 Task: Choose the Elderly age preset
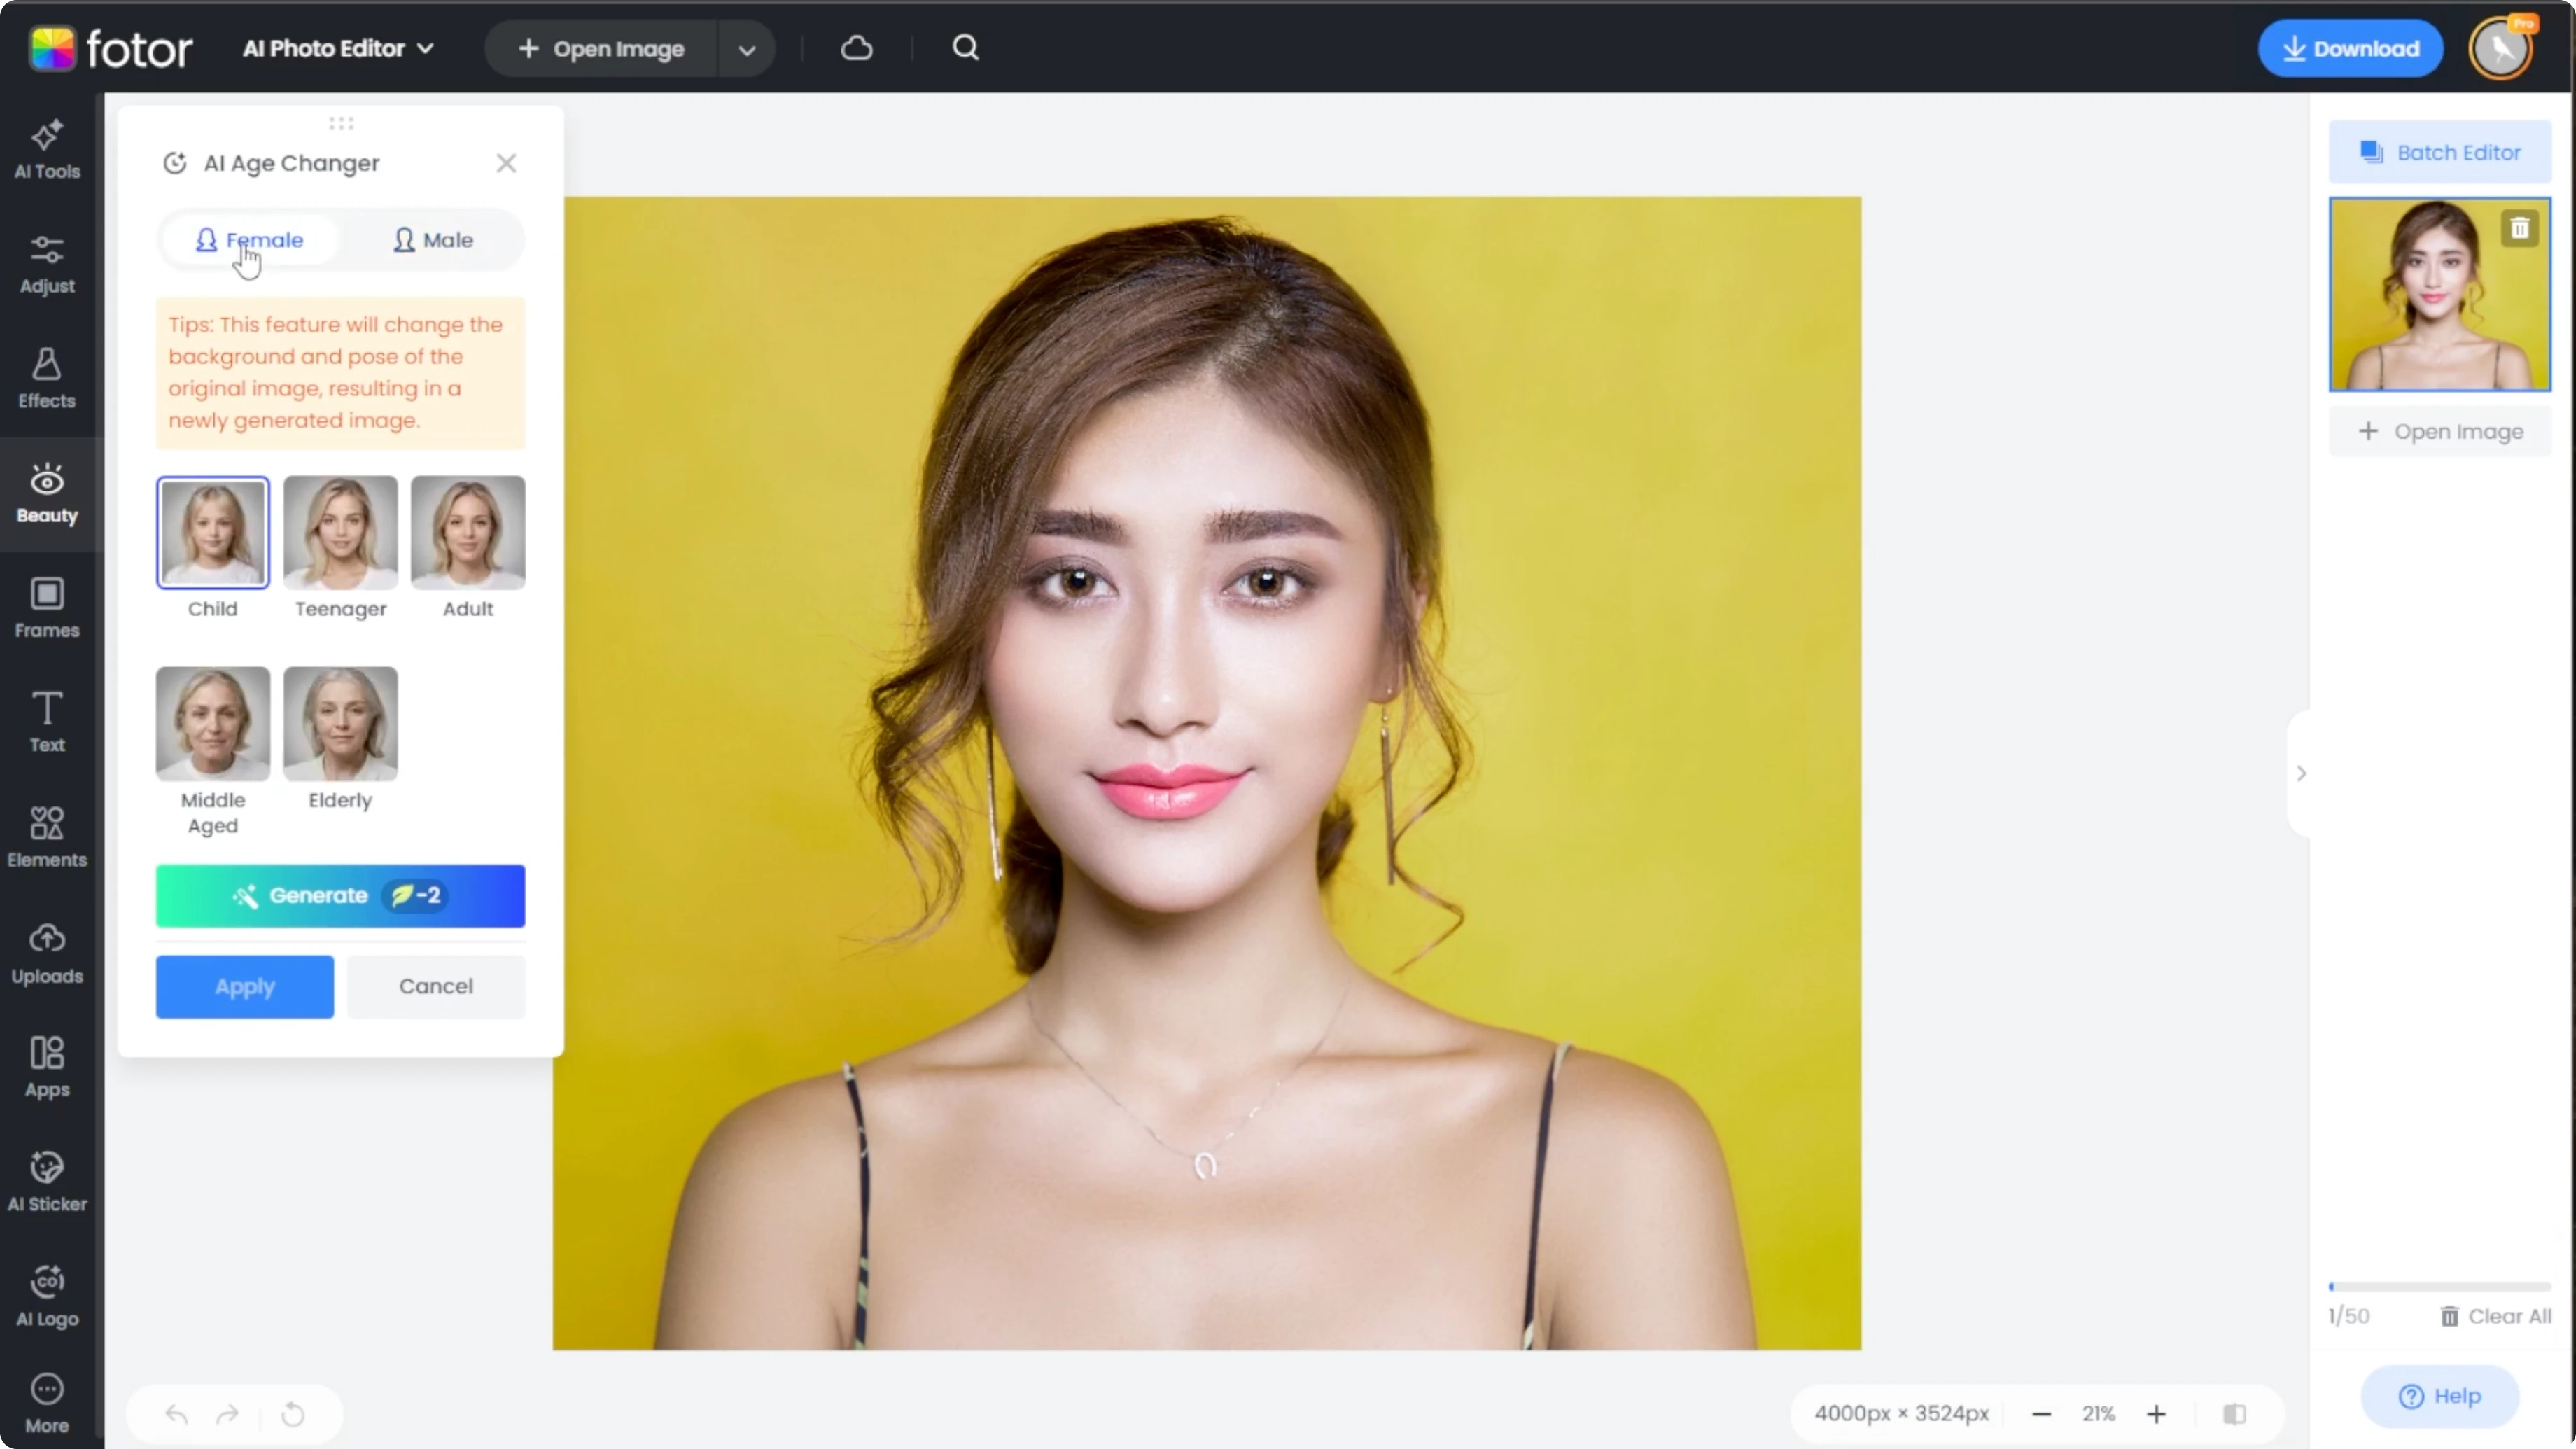pyautogui.click(x=340, y=724)
